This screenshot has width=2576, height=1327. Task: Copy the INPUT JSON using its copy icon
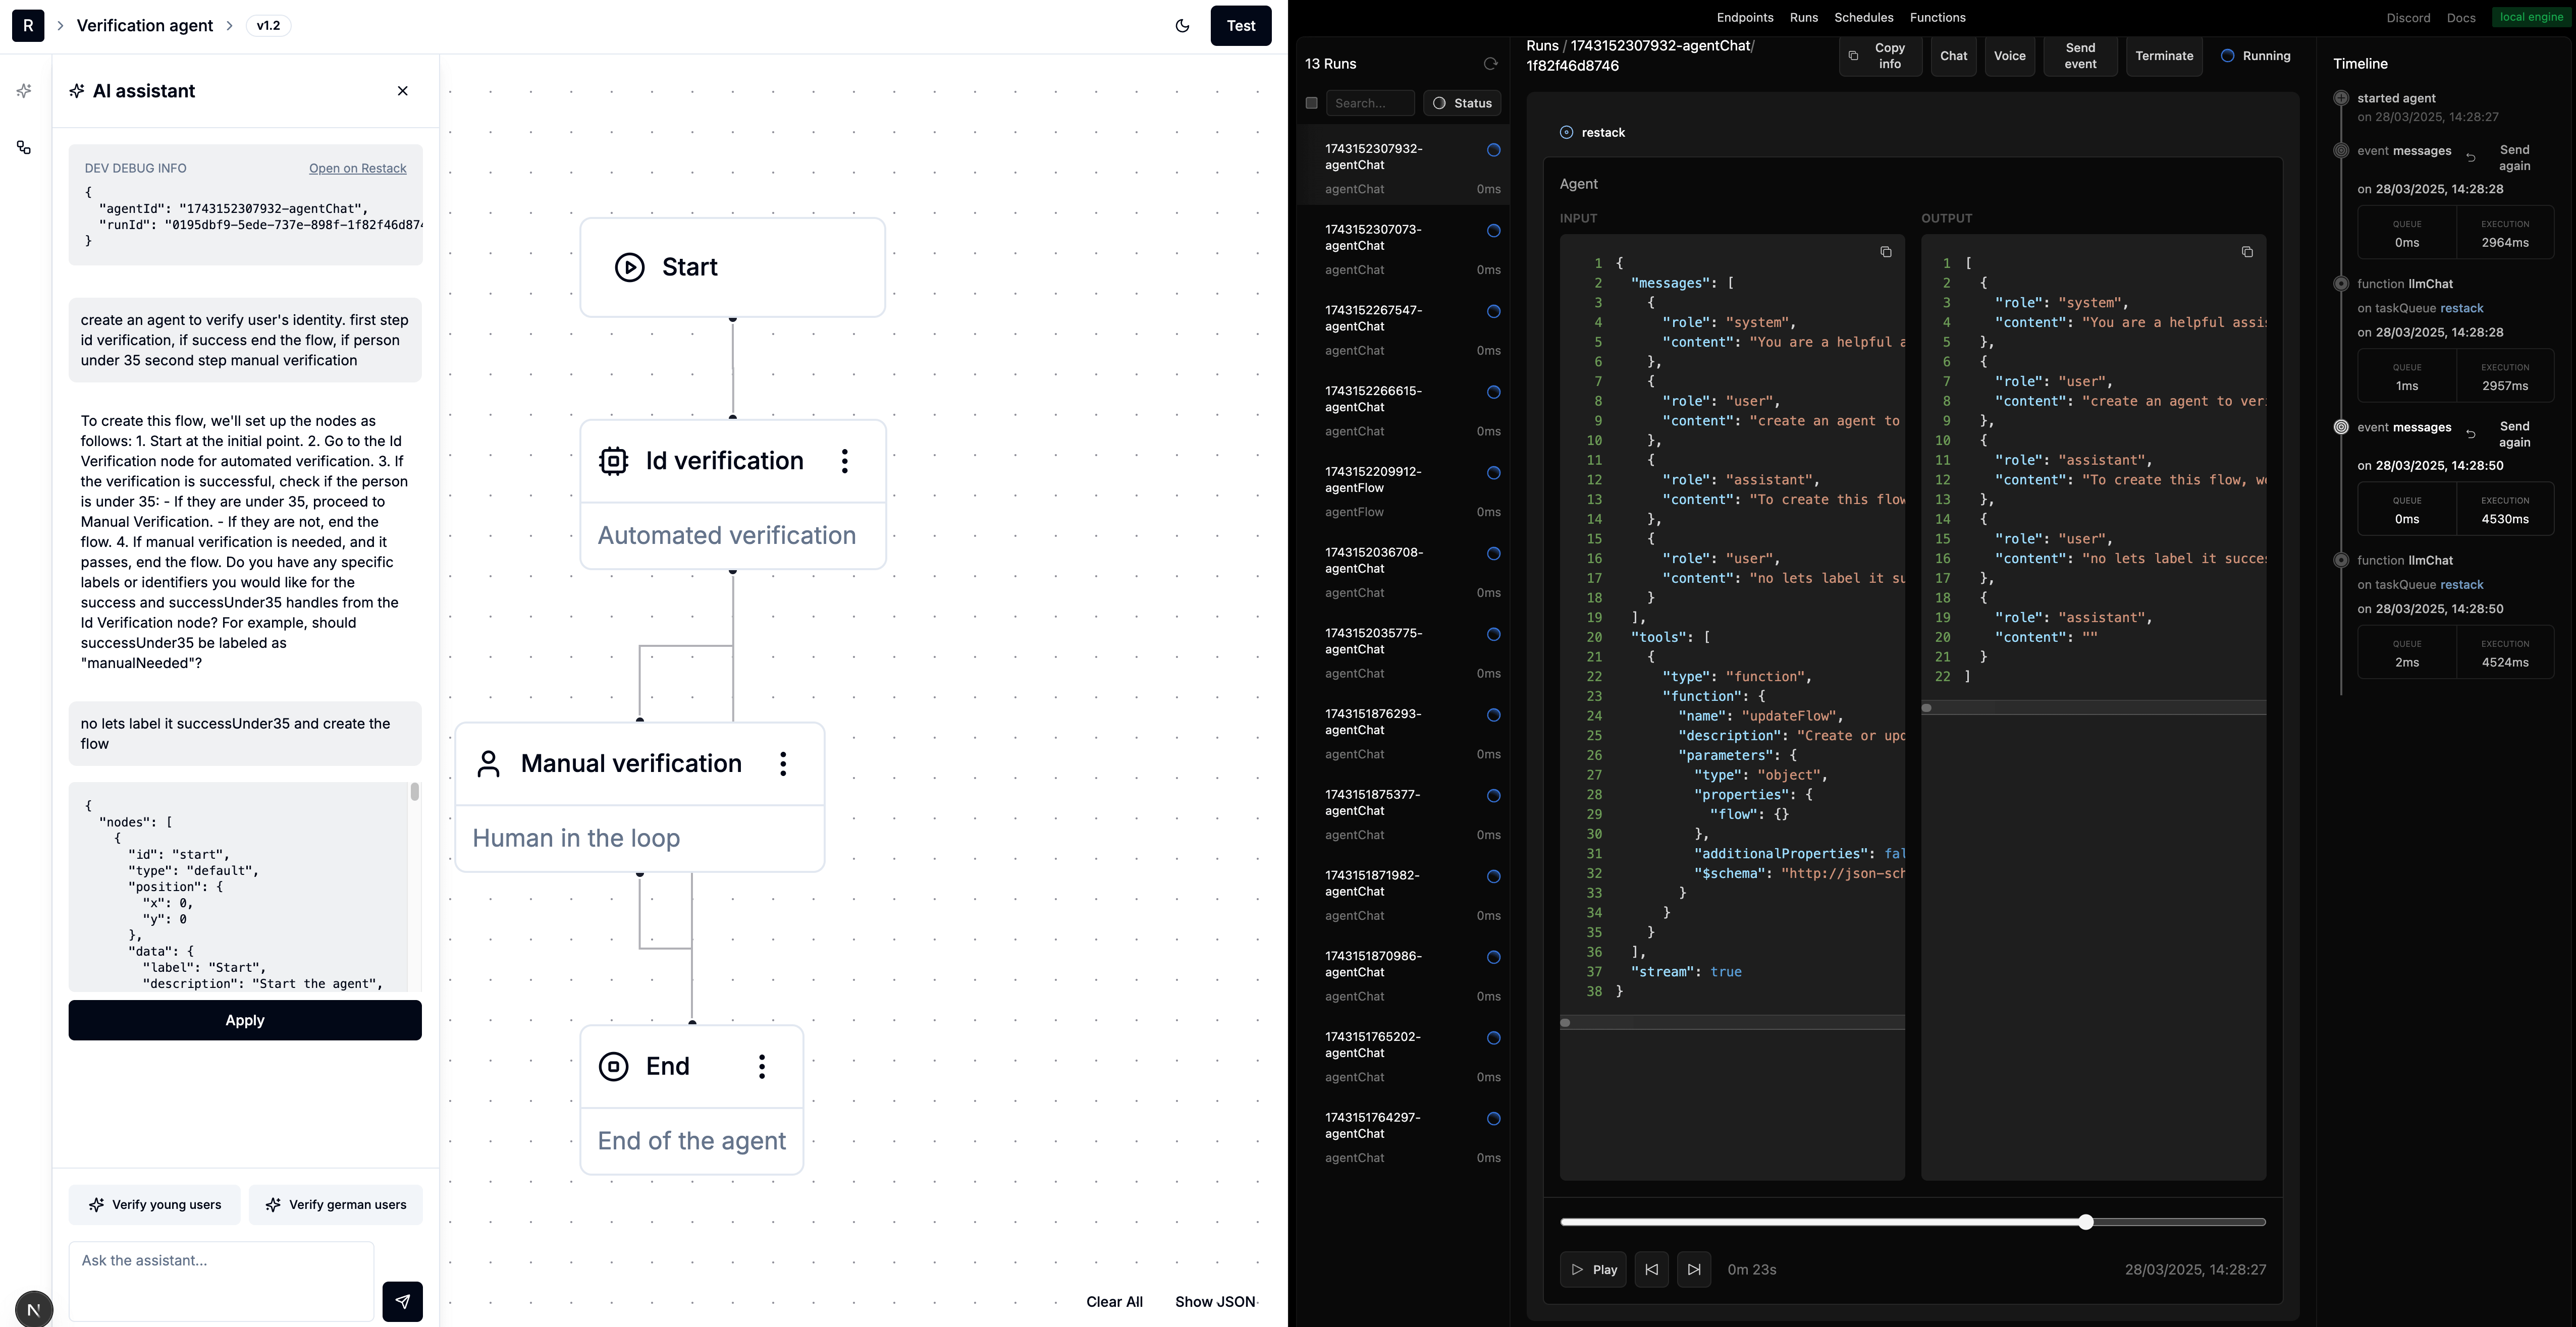[1886, 252]
